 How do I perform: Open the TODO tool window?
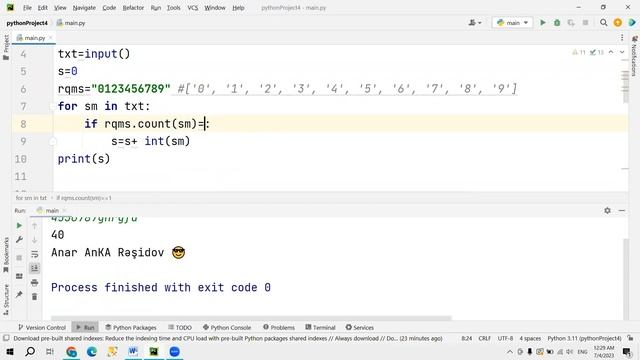click(x=180, y=327)
